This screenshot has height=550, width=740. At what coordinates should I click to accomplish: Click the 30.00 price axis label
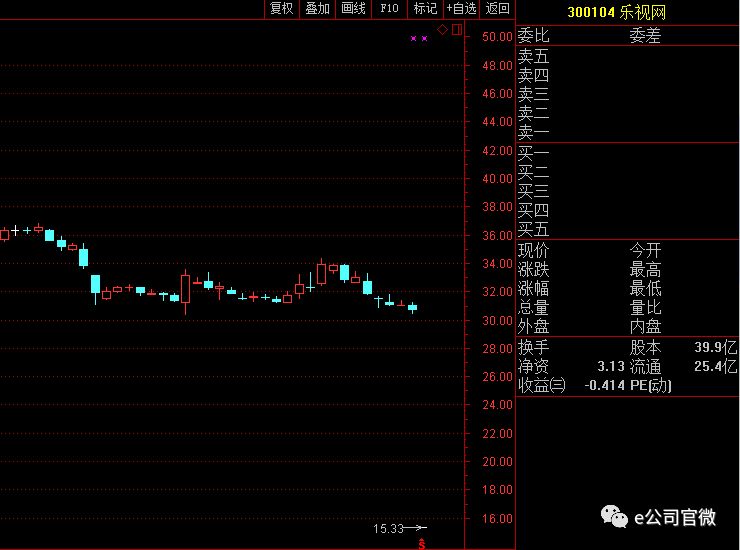coord(497,321)
